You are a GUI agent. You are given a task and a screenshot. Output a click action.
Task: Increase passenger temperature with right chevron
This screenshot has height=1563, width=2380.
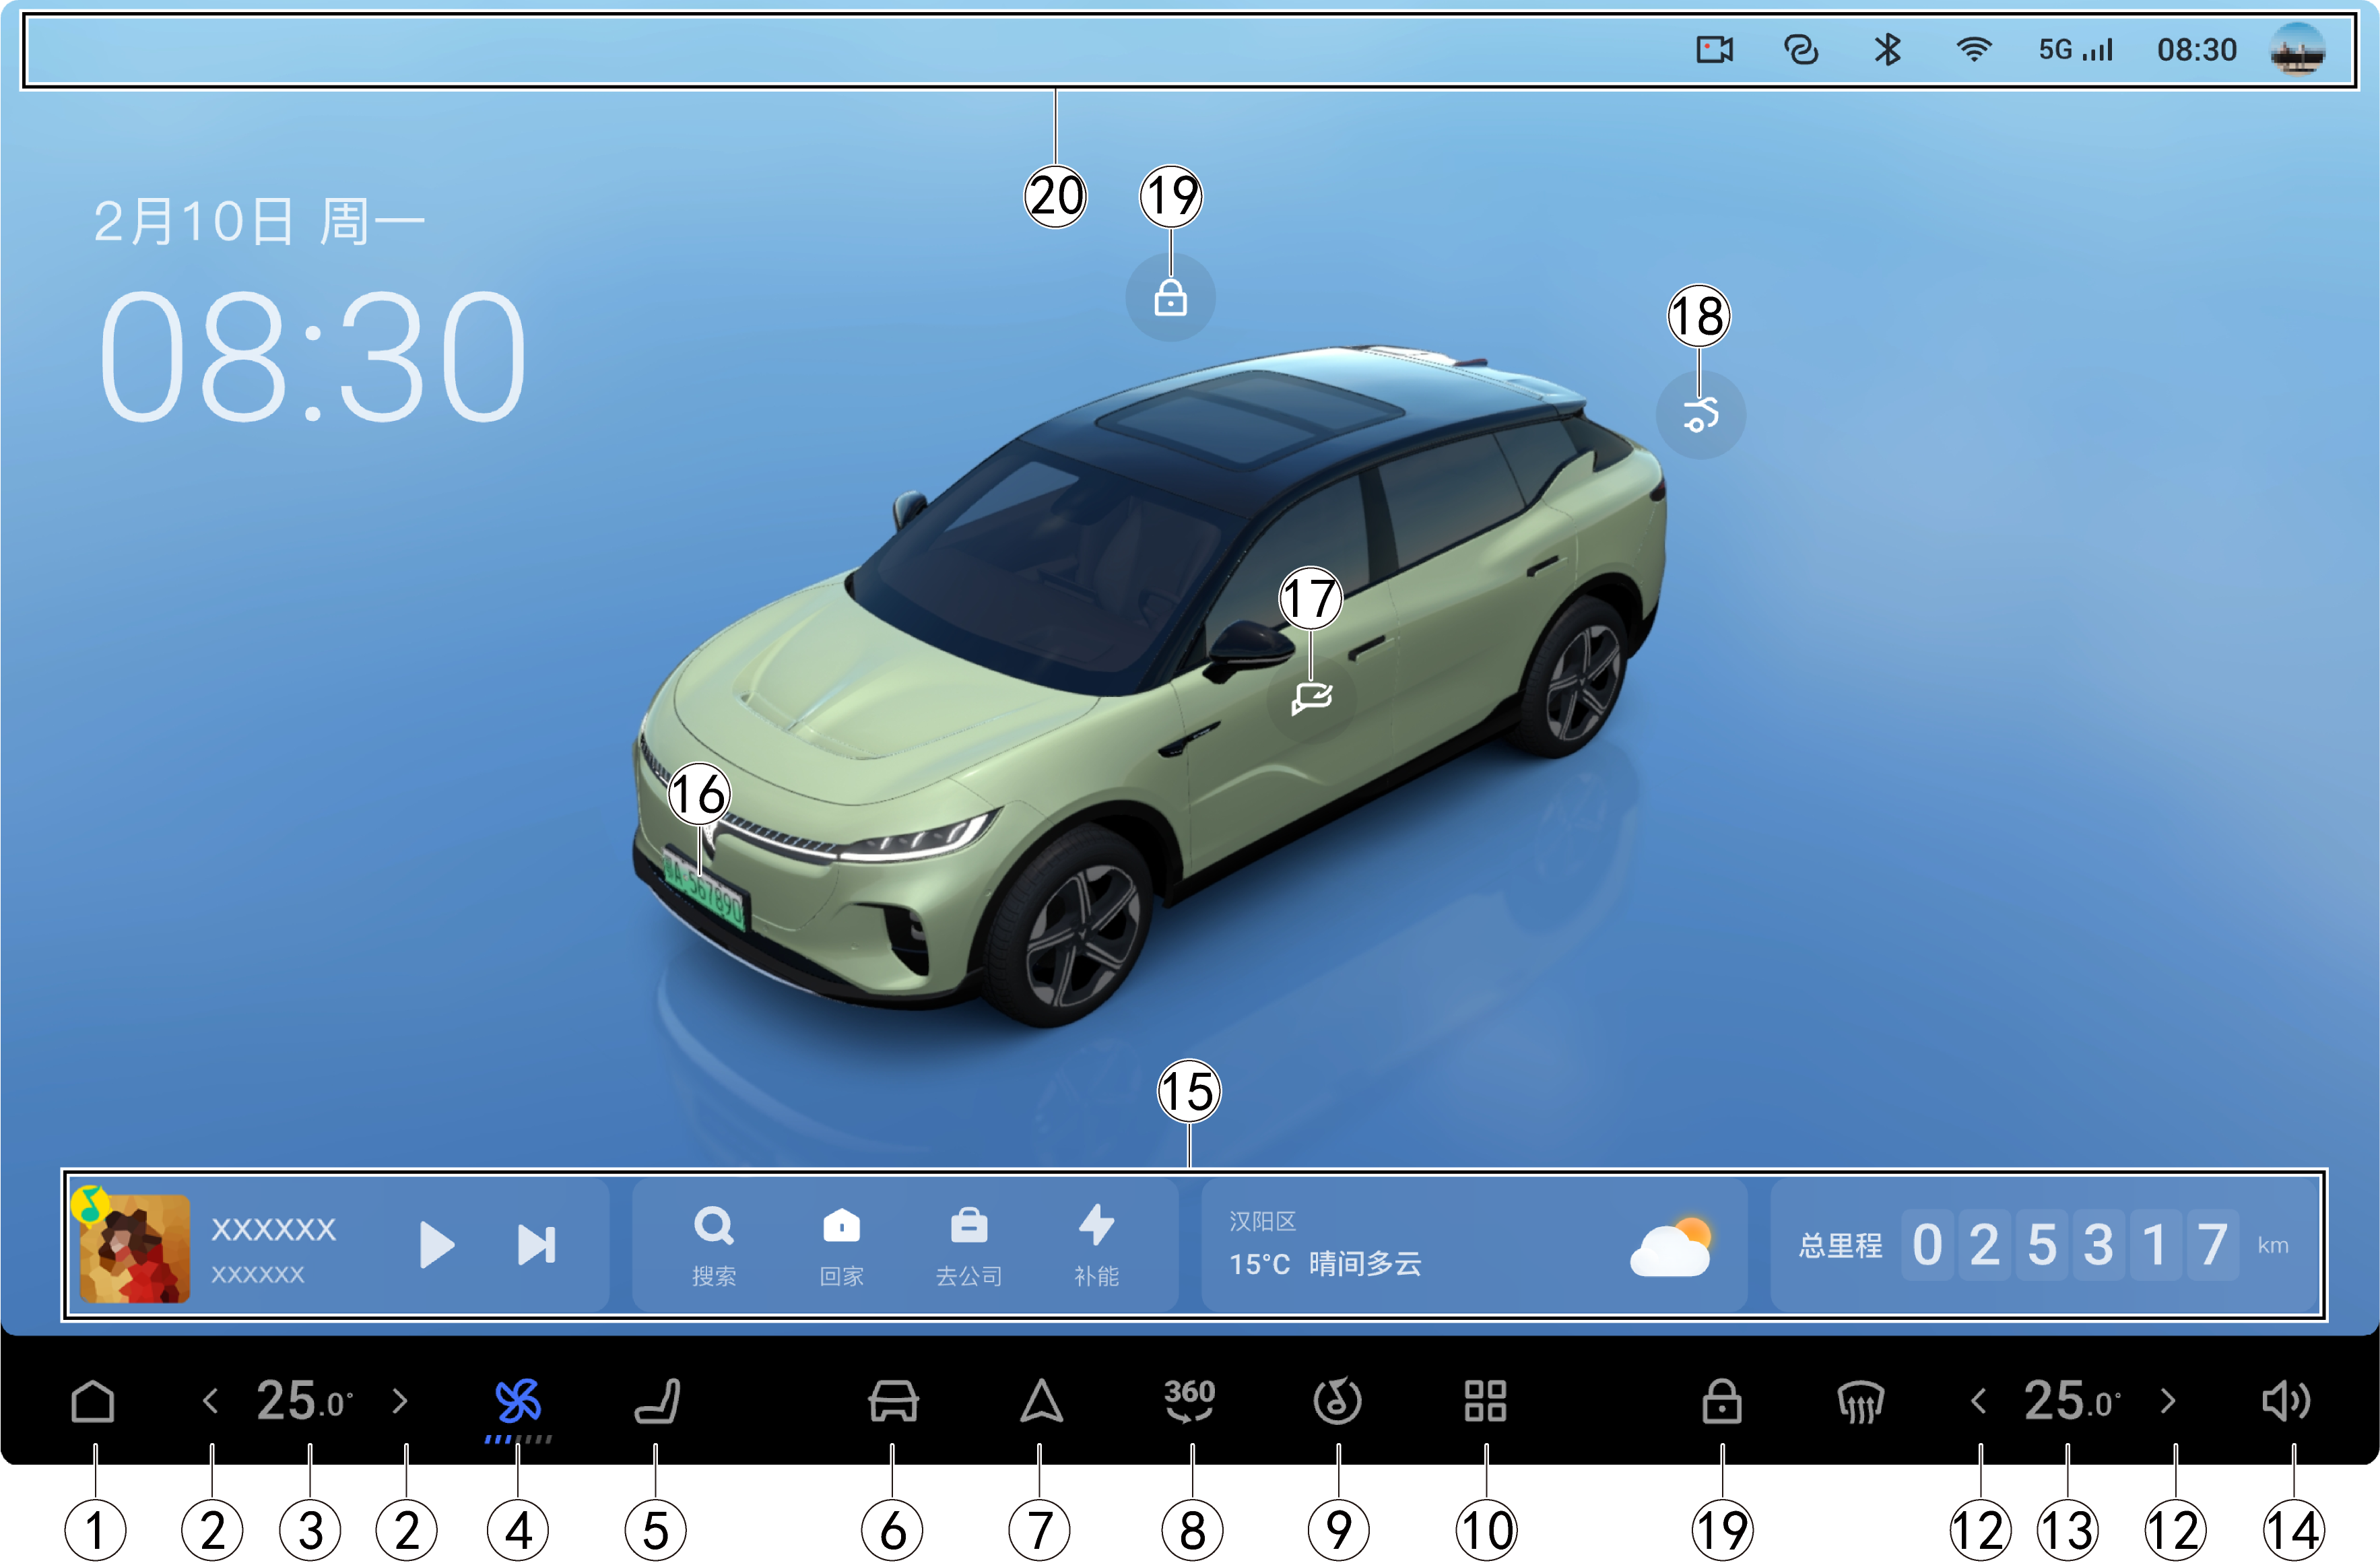point(2167,1401)
